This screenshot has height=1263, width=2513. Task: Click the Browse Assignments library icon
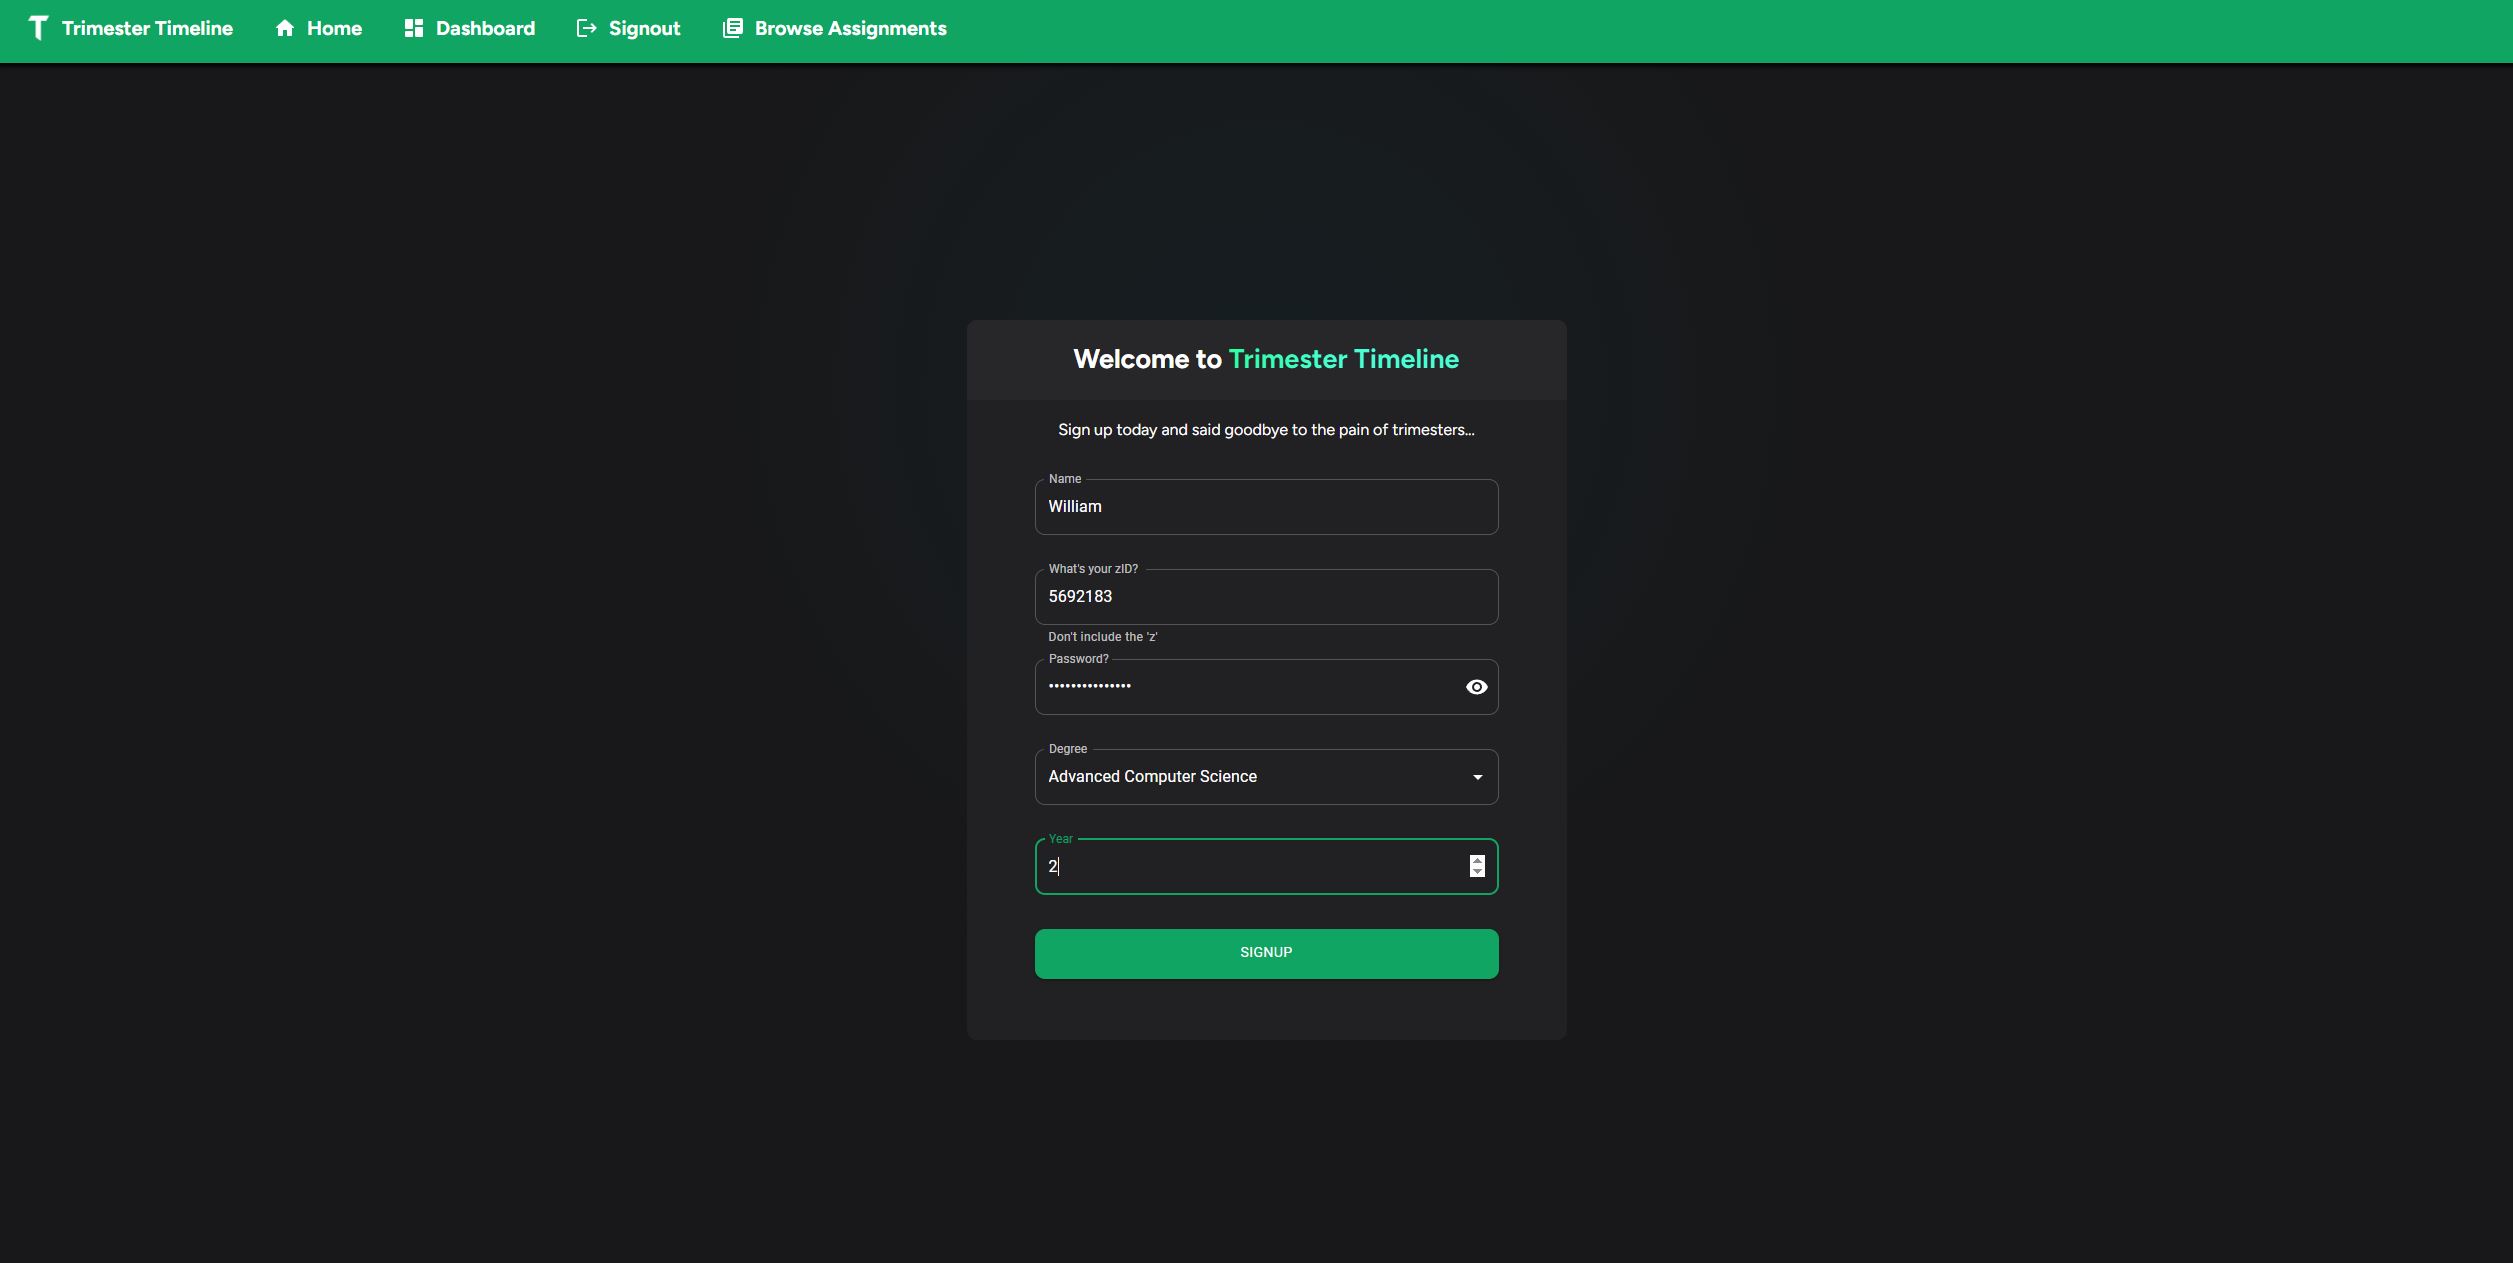click(x=733, y=28)
